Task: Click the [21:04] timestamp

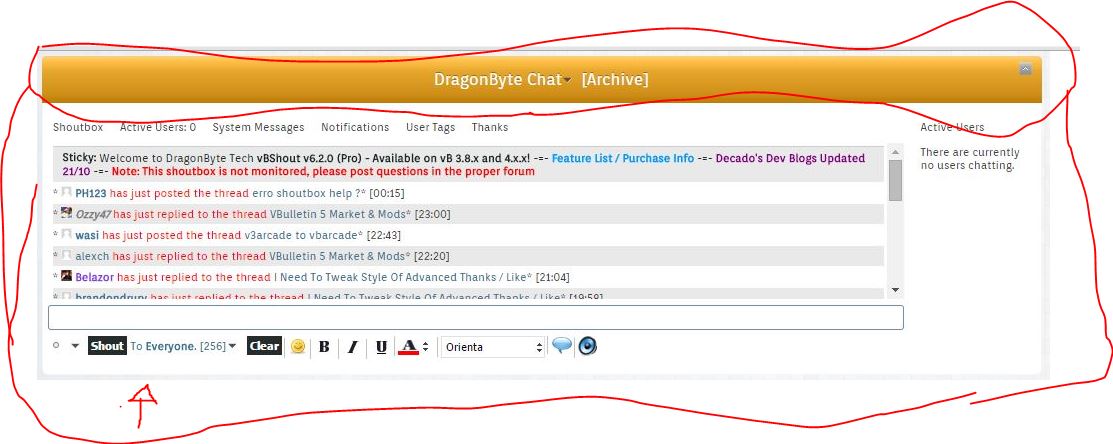Action: 552,277
